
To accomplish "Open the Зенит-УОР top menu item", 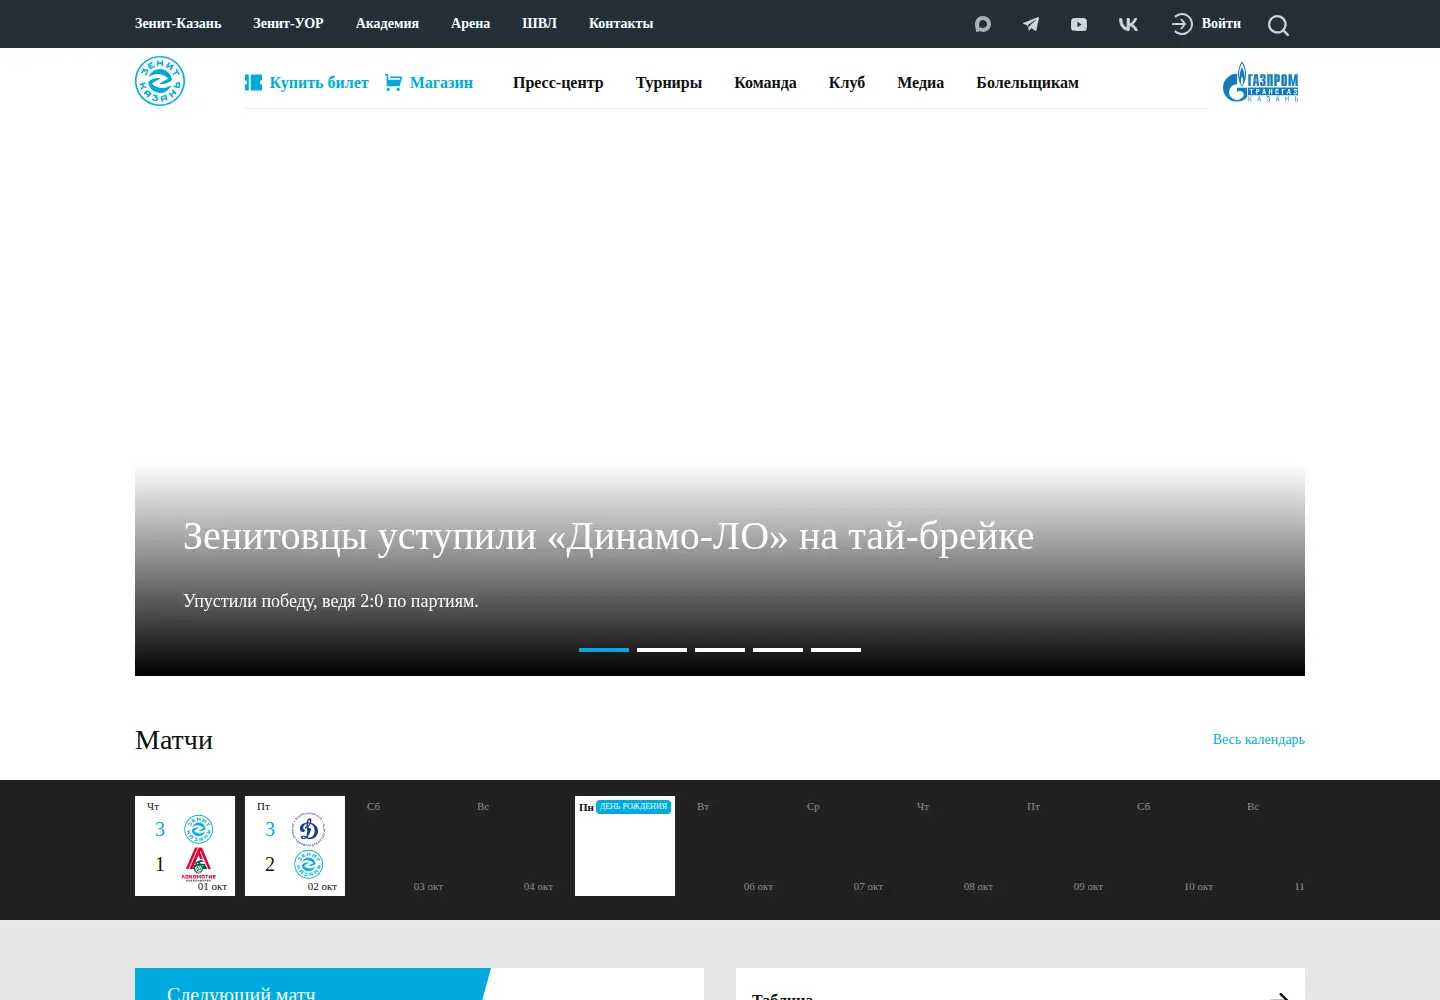I will point(288,23).
